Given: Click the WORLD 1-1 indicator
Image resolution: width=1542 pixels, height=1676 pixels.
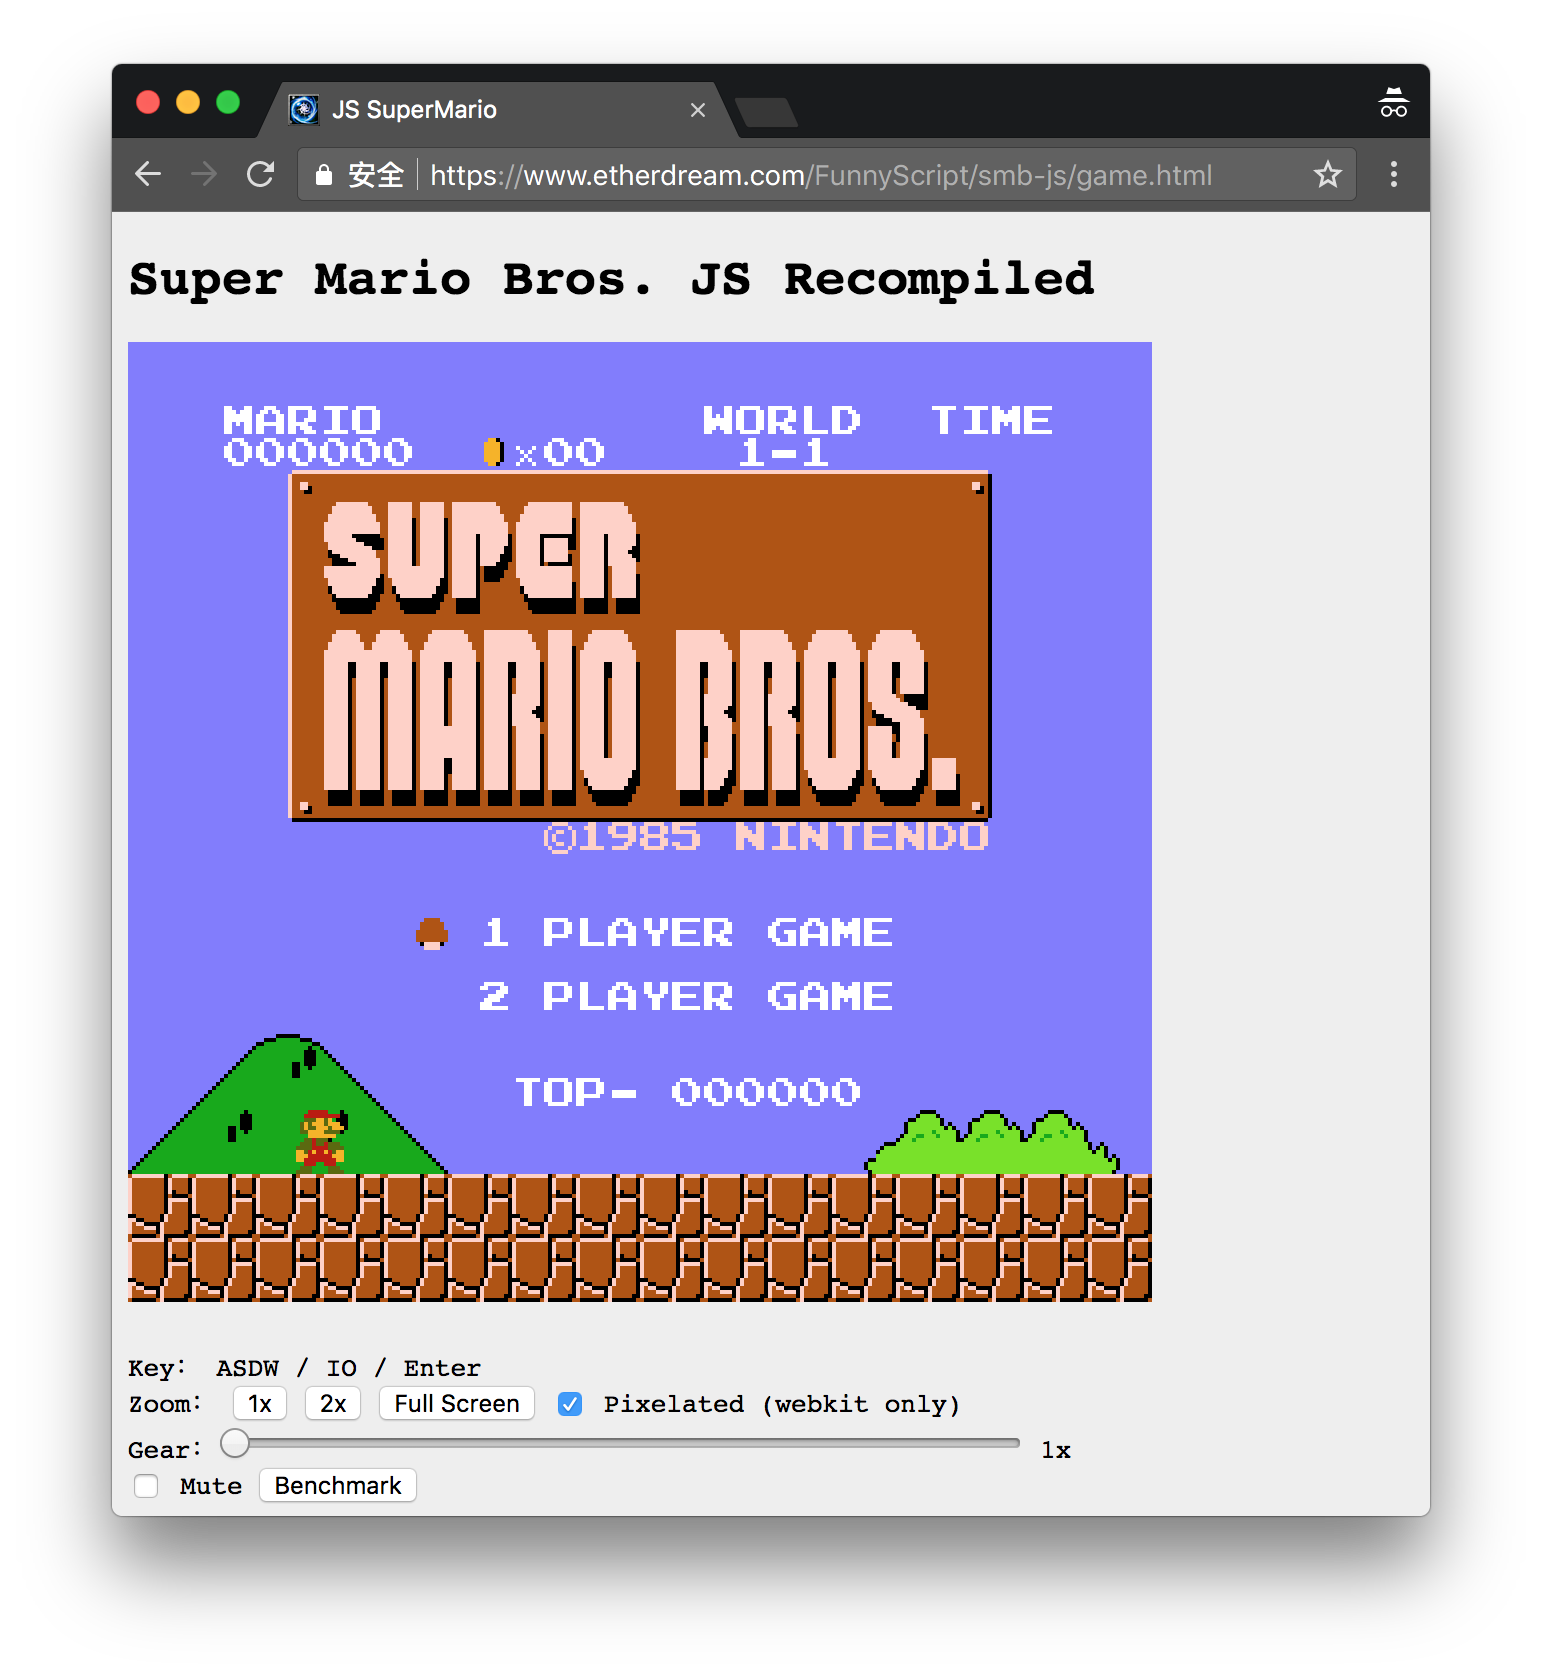Looking at the screenshot, I should 782,436.
